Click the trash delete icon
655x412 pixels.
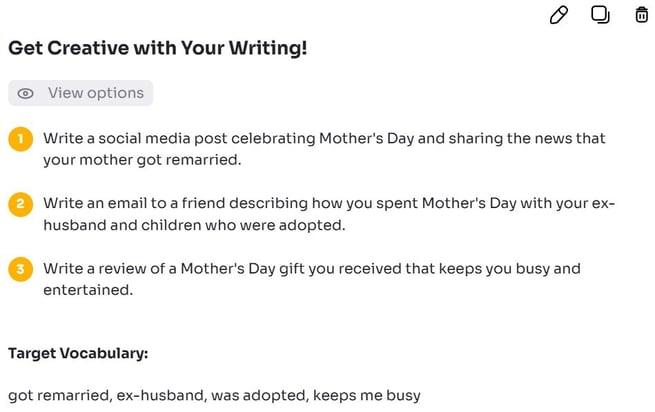pyautogui.click(x=641, y=15)
